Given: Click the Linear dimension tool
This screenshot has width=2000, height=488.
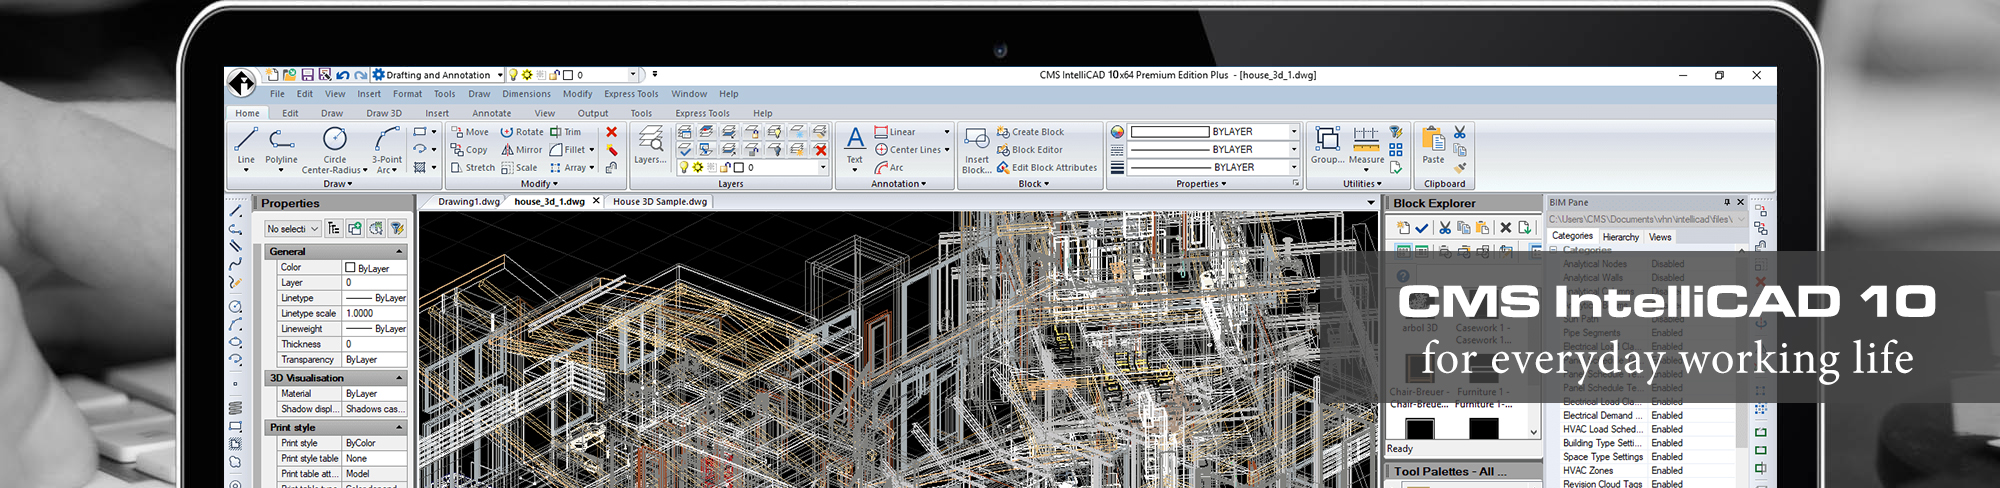Looking at the screenshot, I should click(895, 132).
